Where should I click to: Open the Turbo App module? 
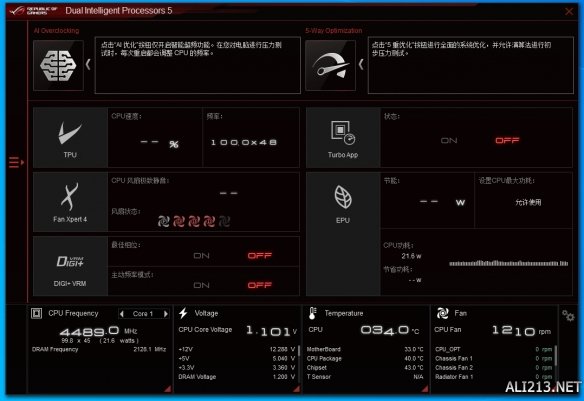click(343, 138)
